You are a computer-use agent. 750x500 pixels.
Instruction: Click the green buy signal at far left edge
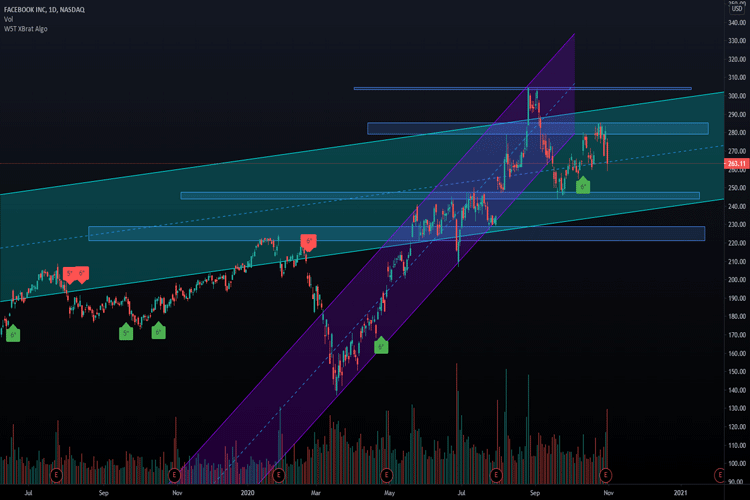12,335
